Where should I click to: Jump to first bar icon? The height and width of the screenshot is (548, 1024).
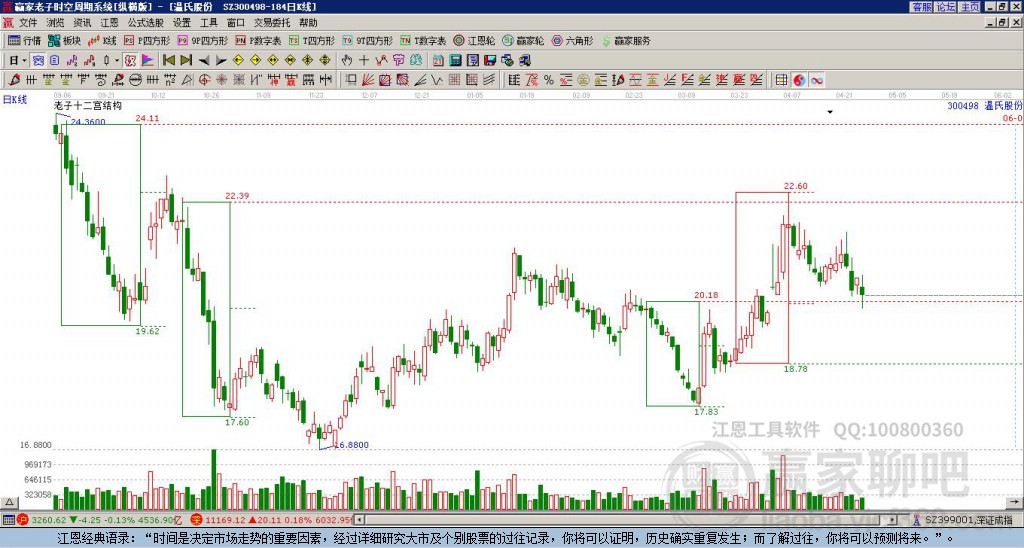[x=169, y=60]
